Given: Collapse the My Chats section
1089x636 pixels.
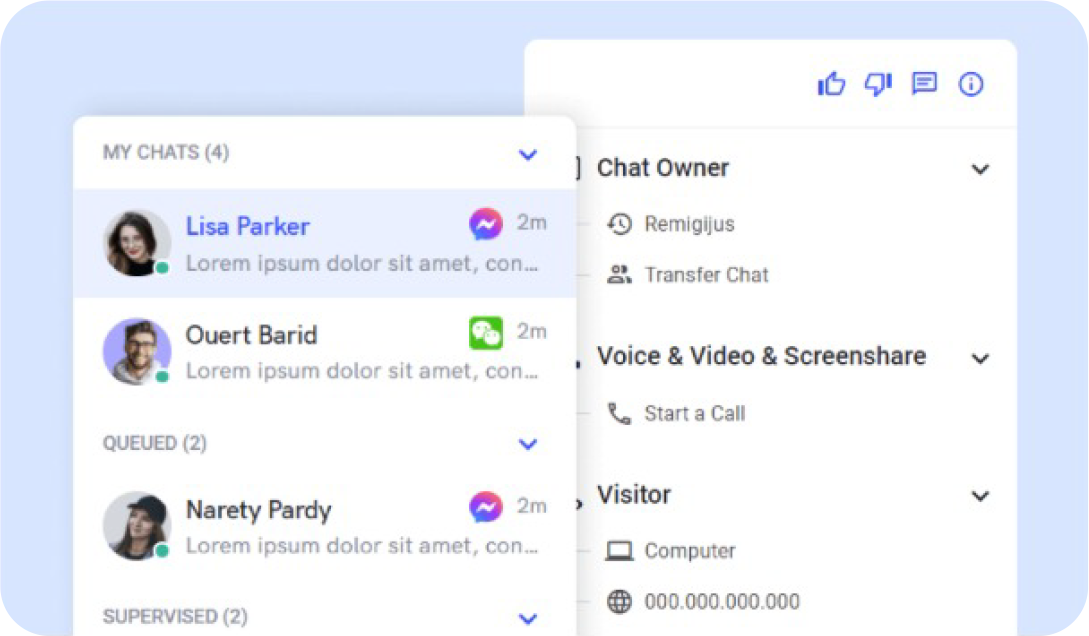Looking at the screenshot, I should (x=528, y=154).
